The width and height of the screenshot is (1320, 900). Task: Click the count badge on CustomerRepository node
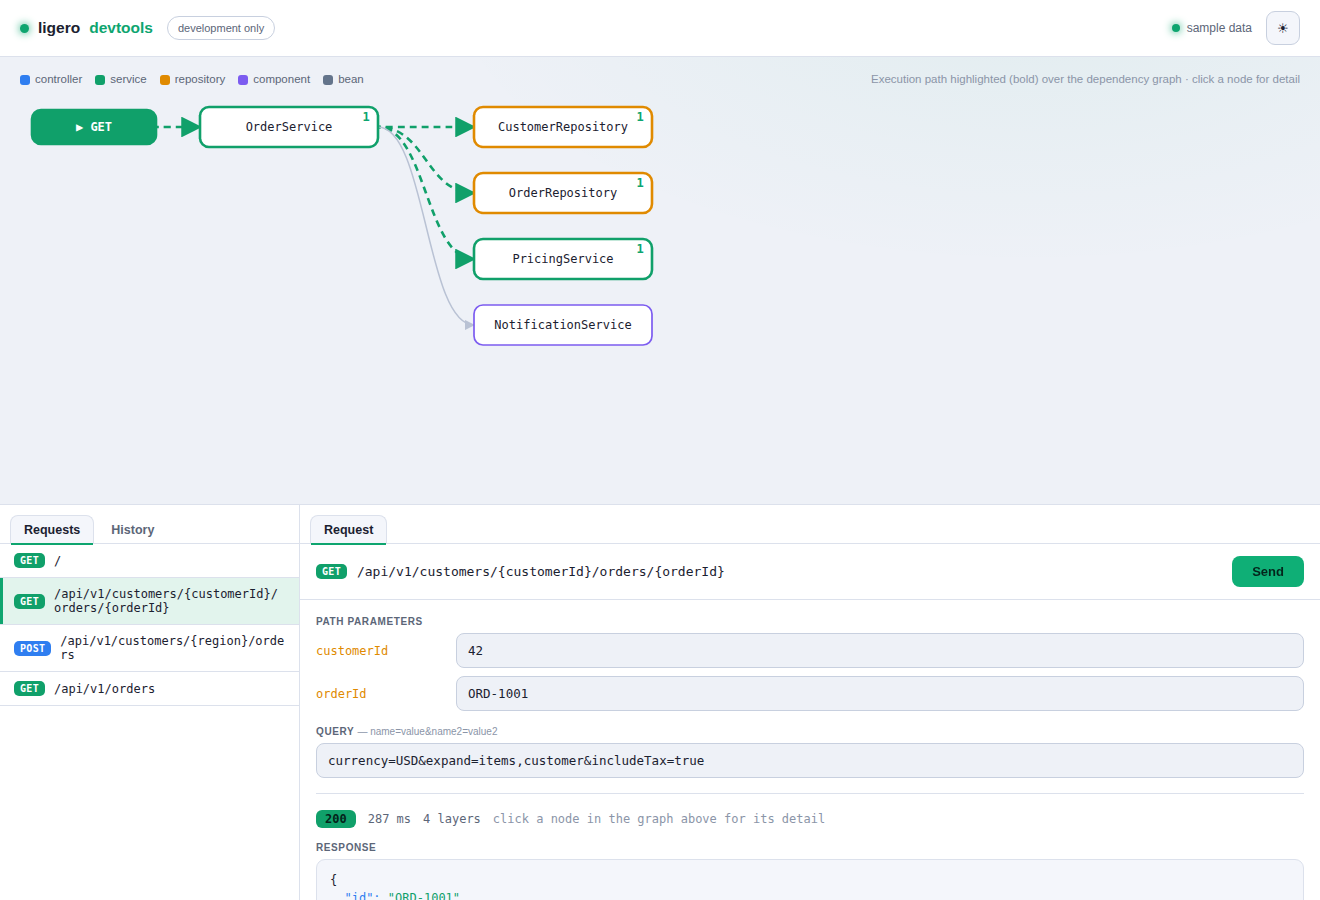click(640, 117)
